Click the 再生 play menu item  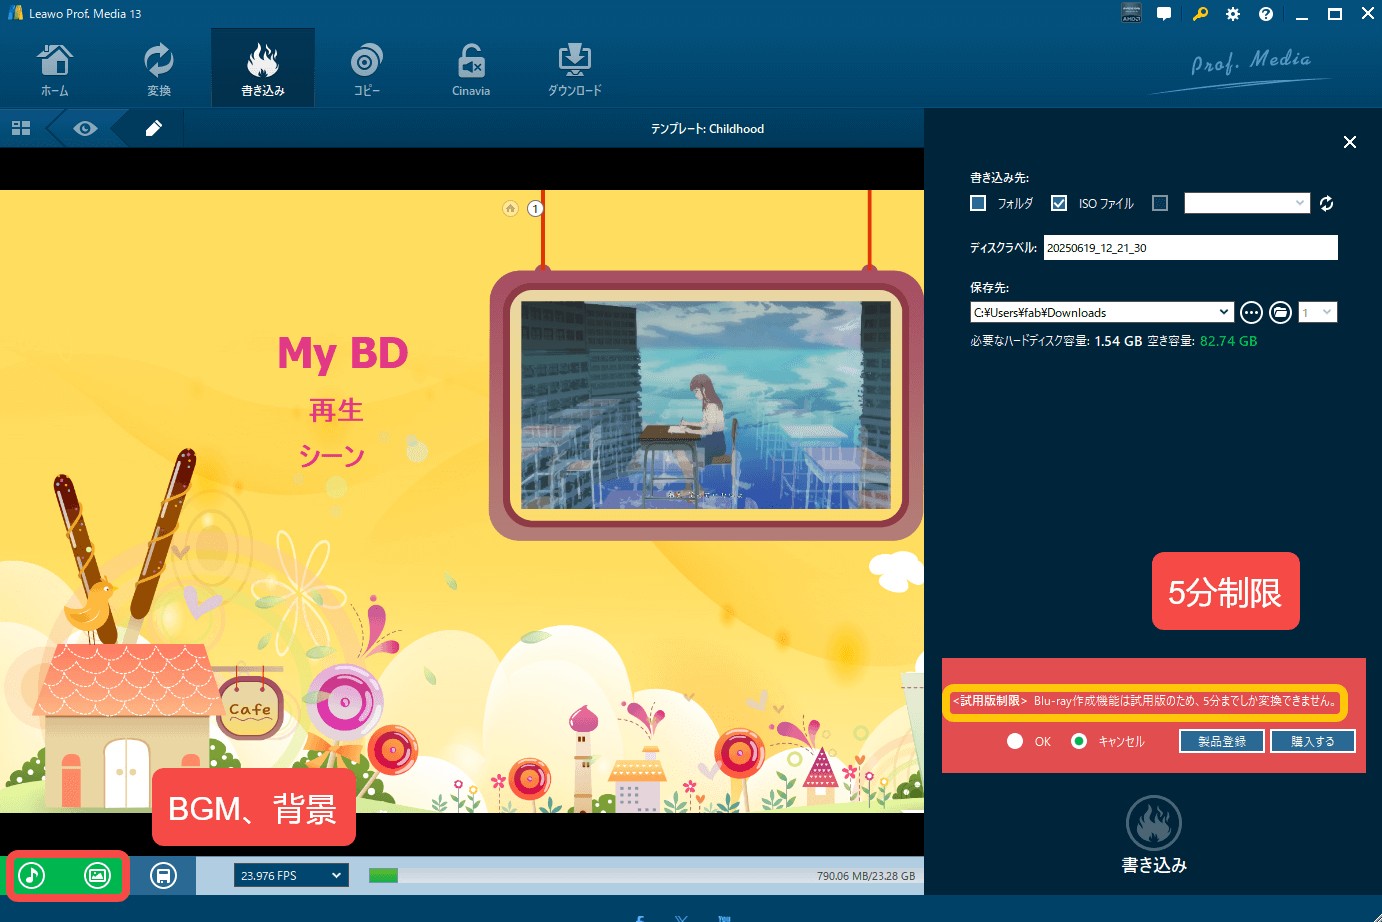336,410
